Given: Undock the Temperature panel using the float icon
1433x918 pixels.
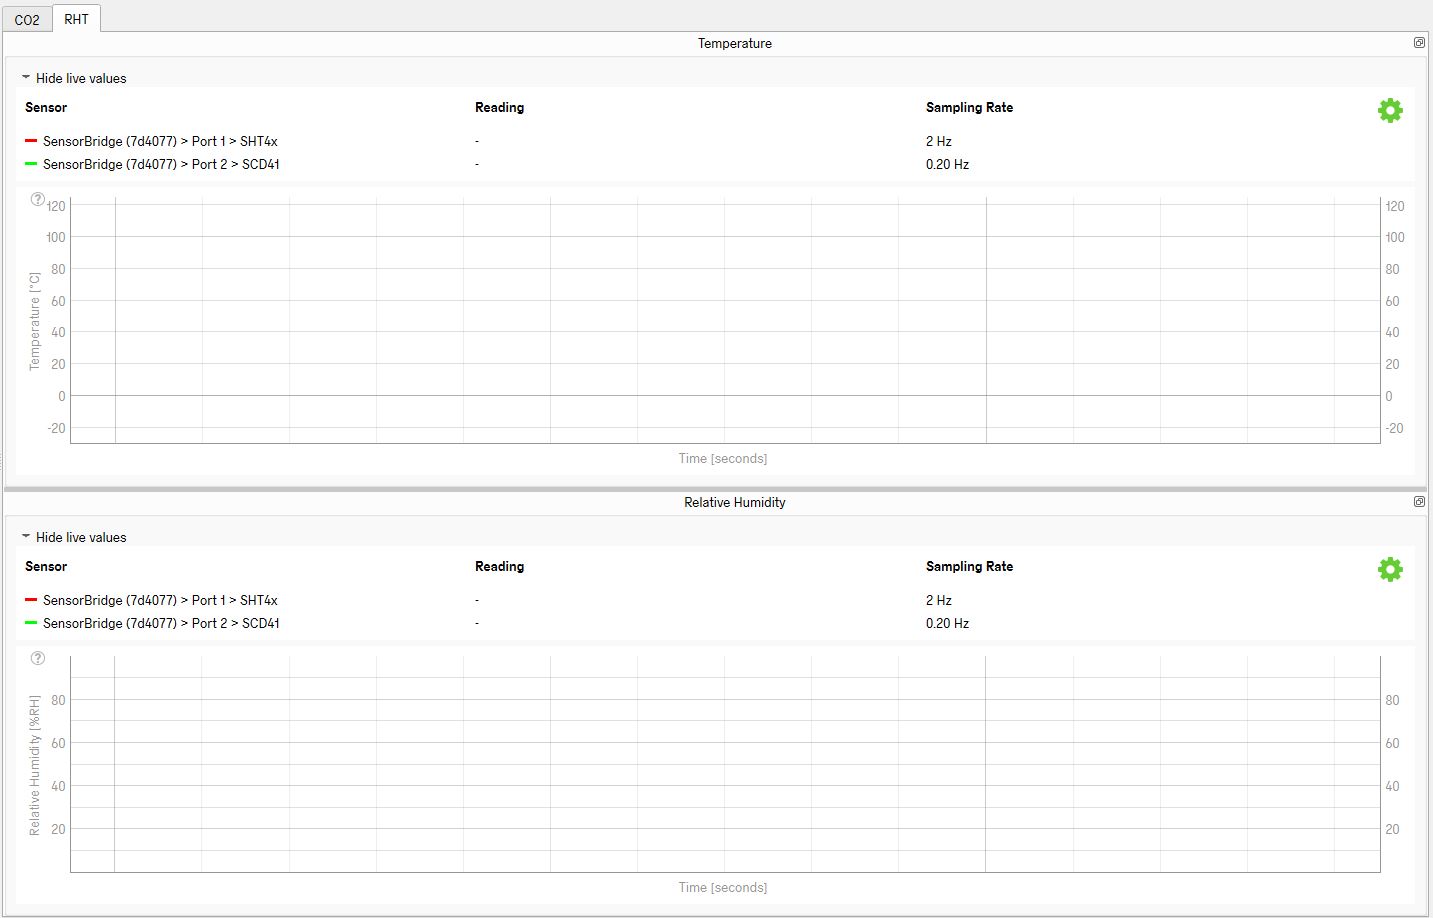Looking at the screenshot, I should [1419, 43].
